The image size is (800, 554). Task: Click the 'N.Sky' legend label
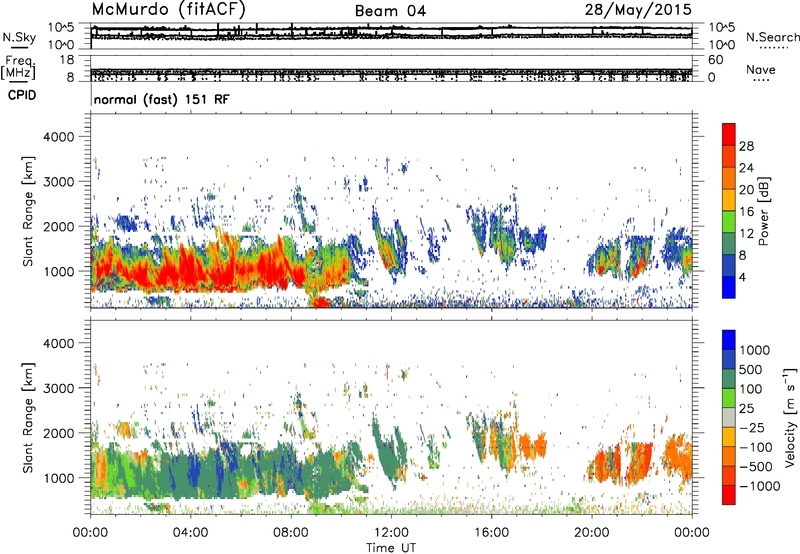[x=19, y=37]
